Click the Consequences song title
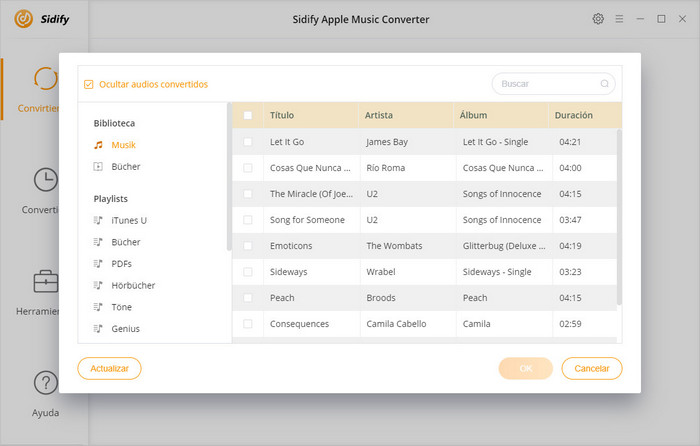Viewport: 700px width, 446px height. click(299, 324)
